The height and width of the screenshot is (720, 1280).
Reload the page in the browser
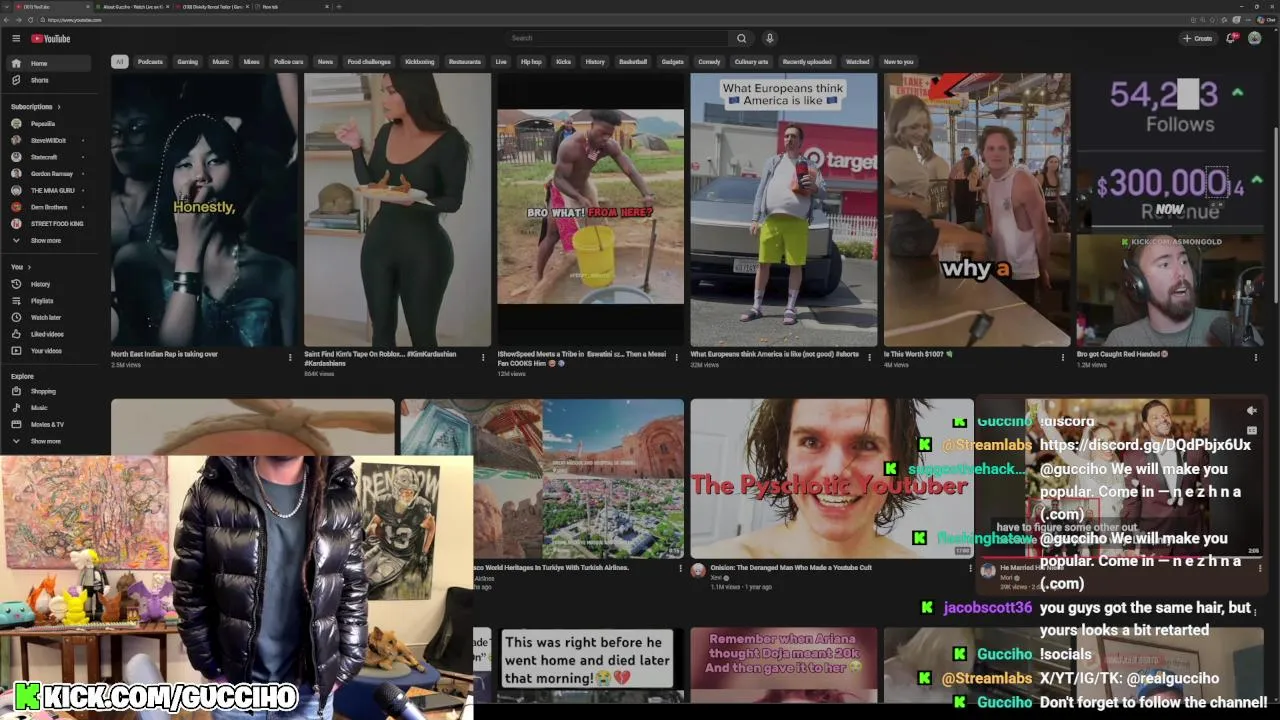click(x=29, y=20)
